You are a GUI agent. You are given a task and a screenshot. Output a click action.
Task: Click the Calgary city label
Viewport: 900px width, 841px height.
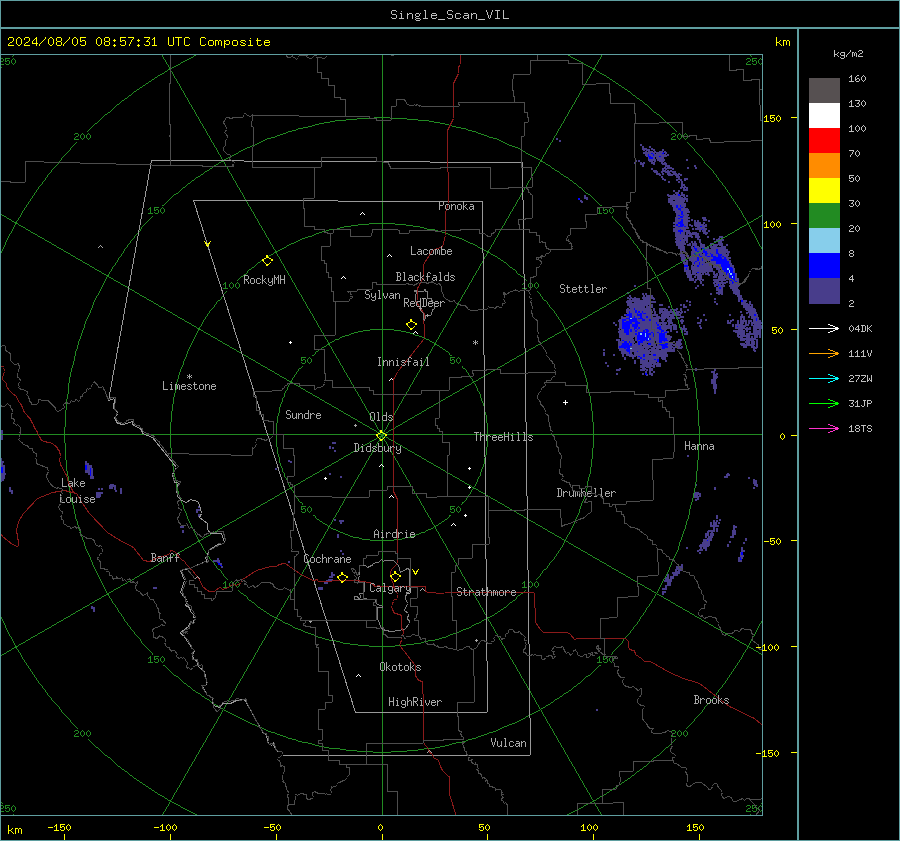click(x=390, y=588)
